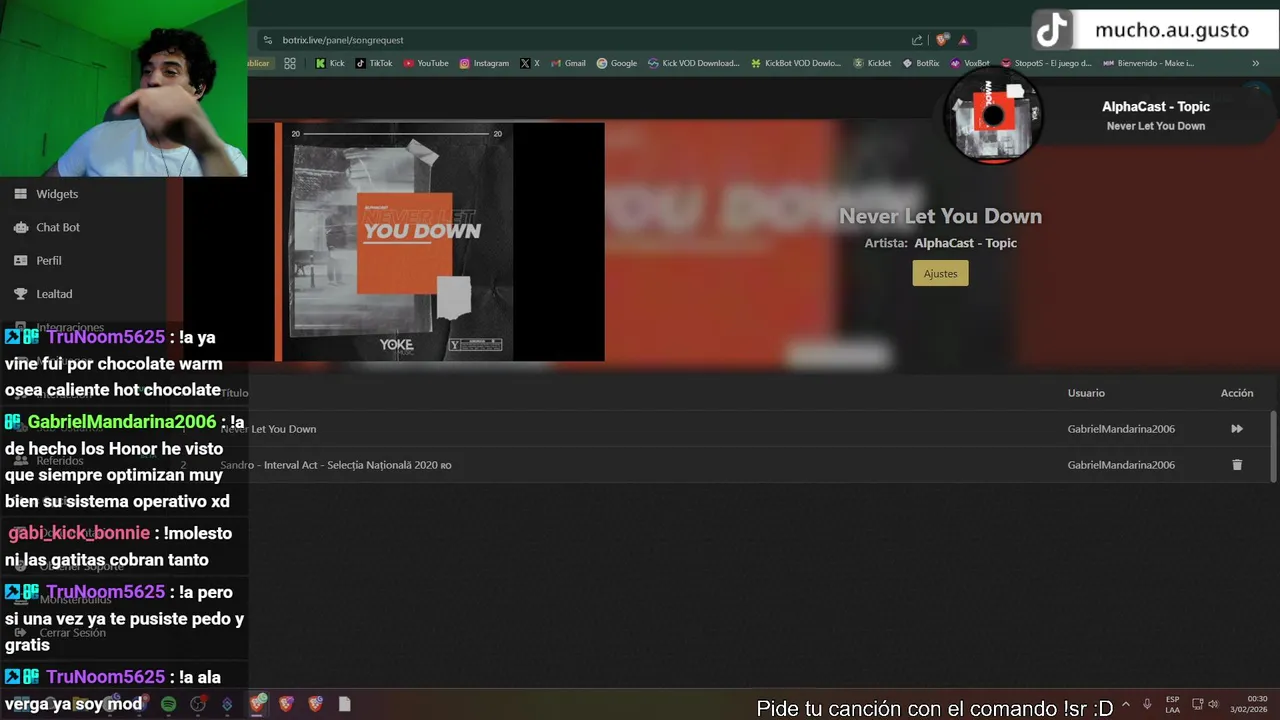Open the VoxBot bookmark

tap(970, 63)
